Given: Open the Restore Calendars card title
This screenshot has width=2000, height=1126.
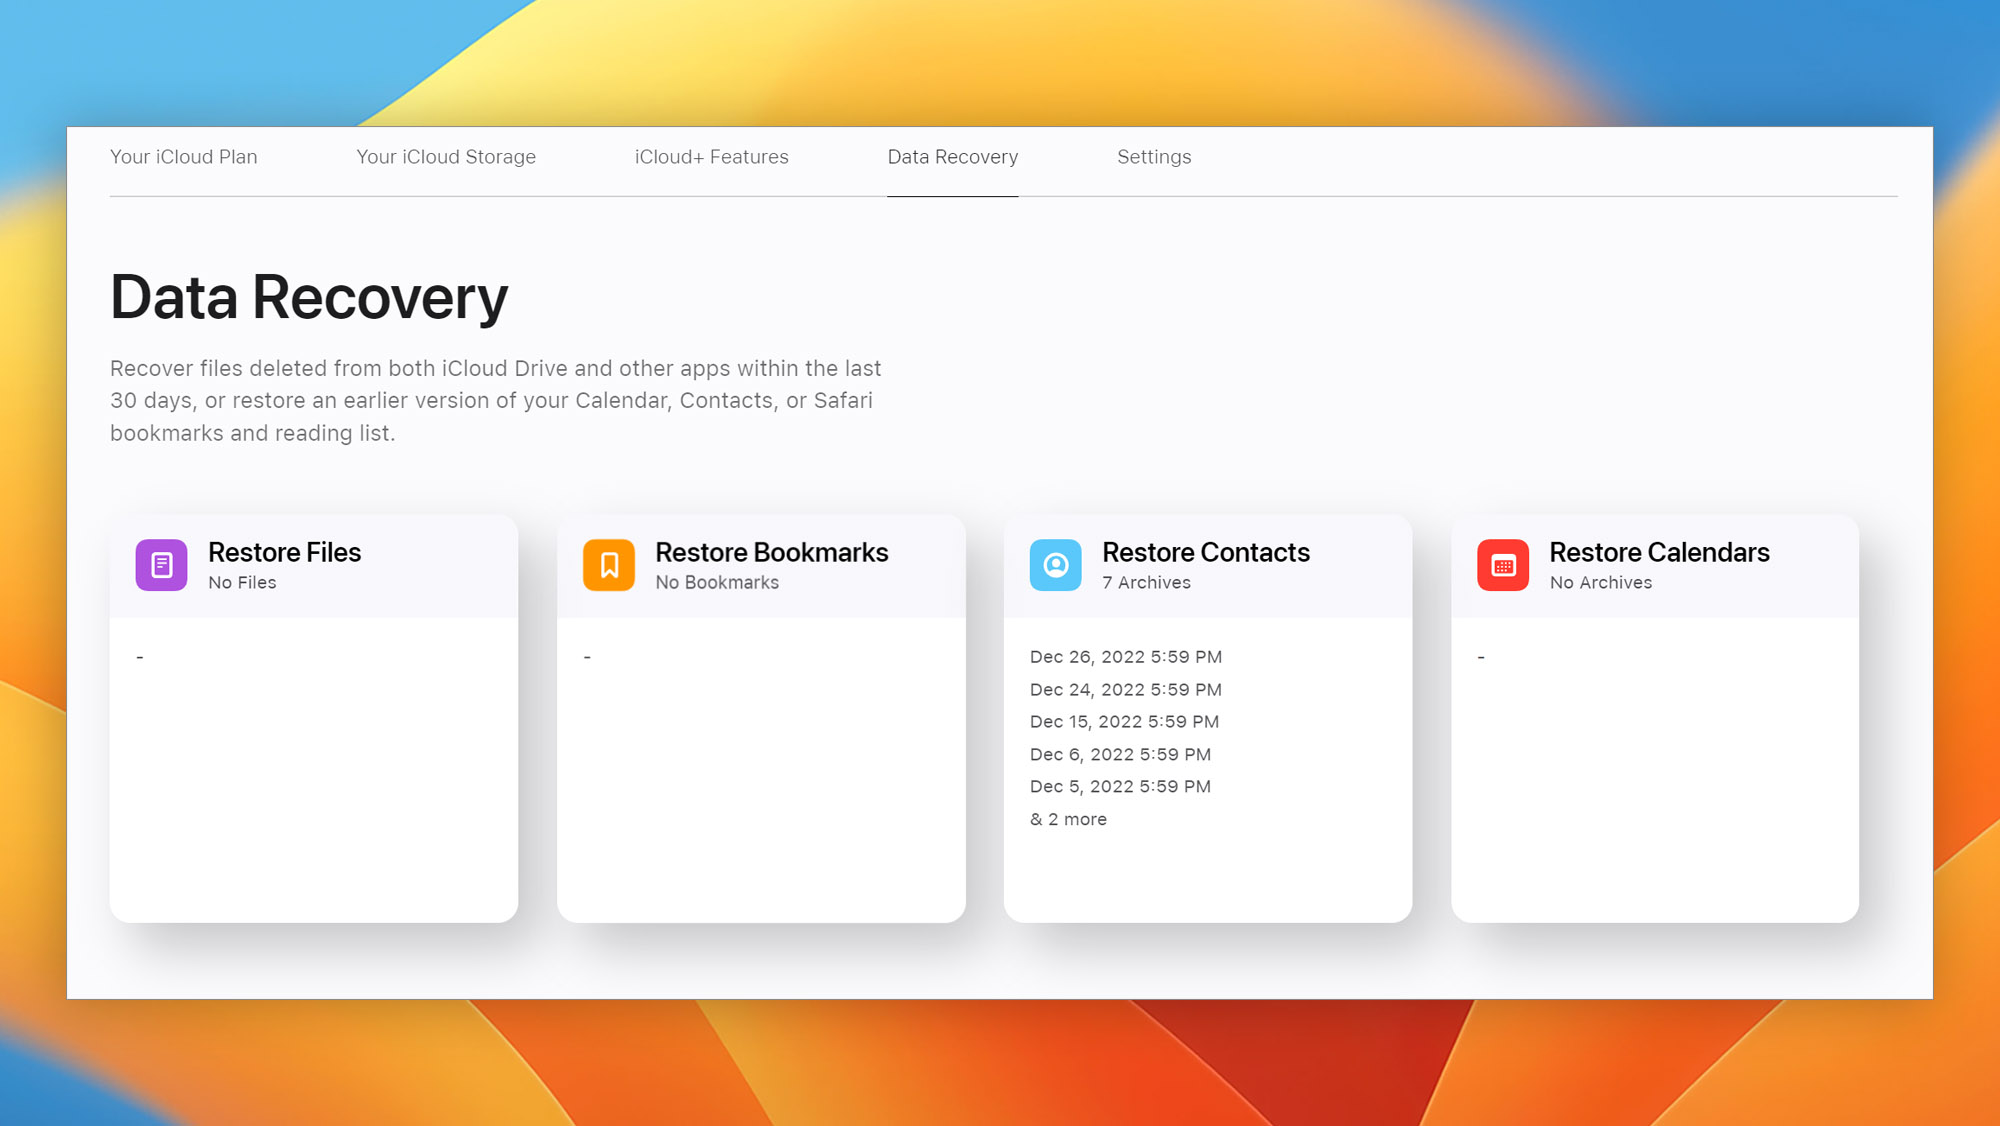Looking at the screenshot, I should coord(1660,552).
